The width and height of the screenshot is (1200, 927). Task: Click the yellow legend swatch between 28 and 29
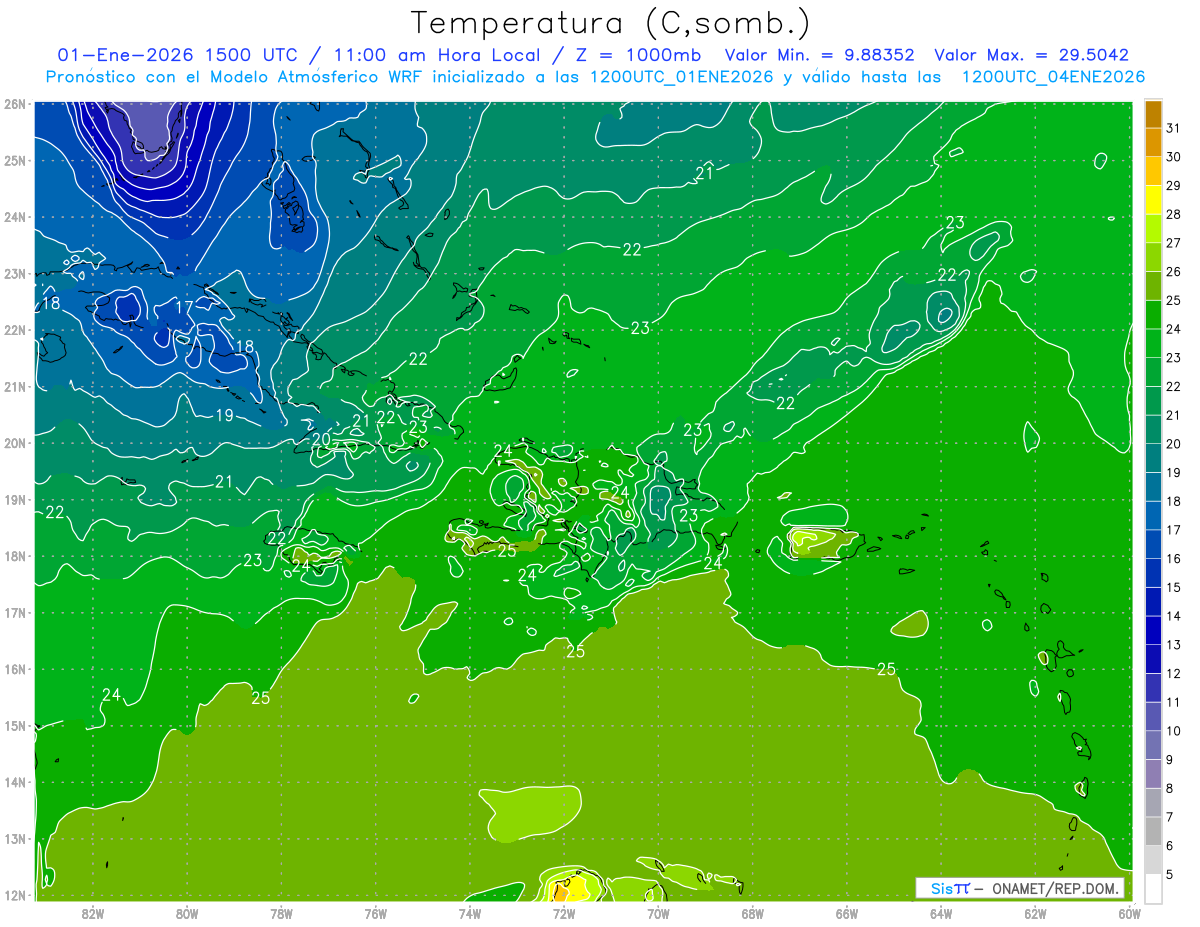pyautogui.click(x=1152, y=199)
